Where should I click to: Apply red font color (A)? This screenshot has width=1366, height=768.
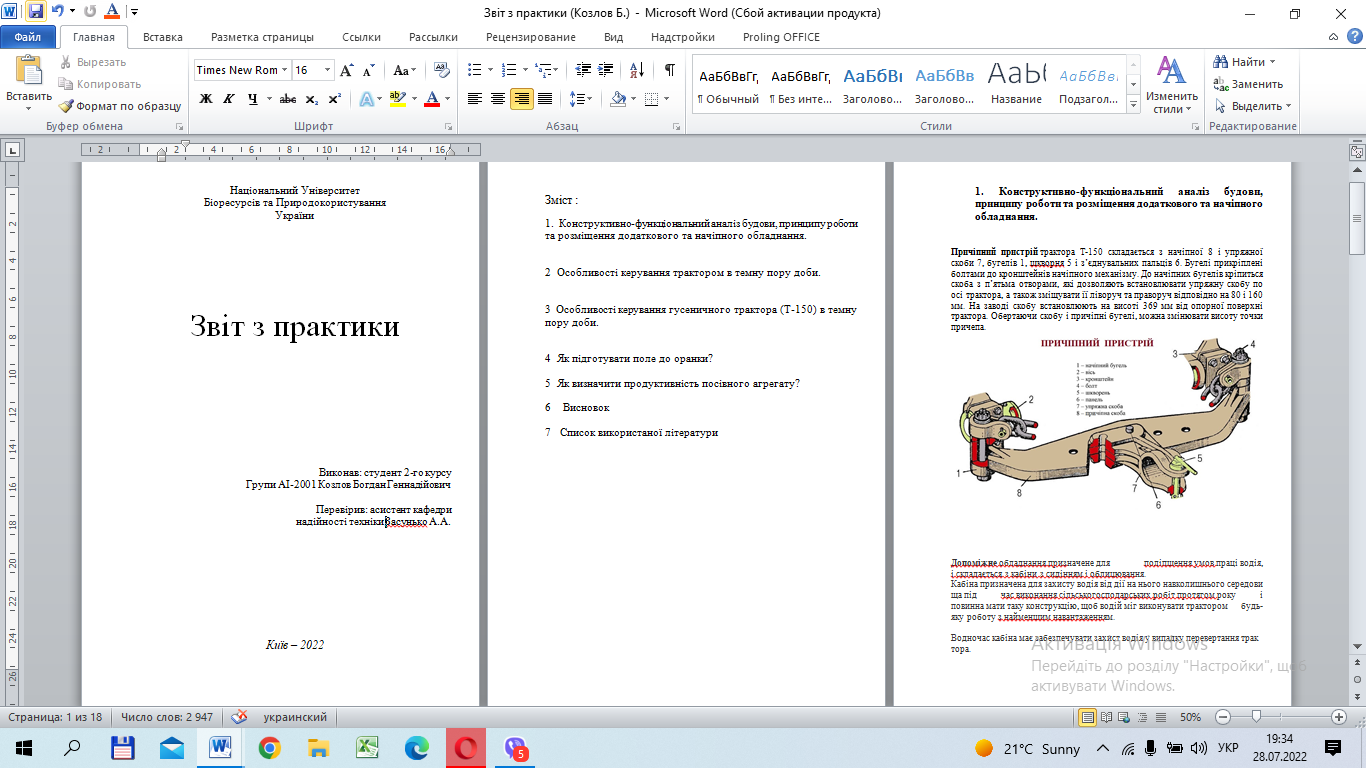(x=432, y=99)
